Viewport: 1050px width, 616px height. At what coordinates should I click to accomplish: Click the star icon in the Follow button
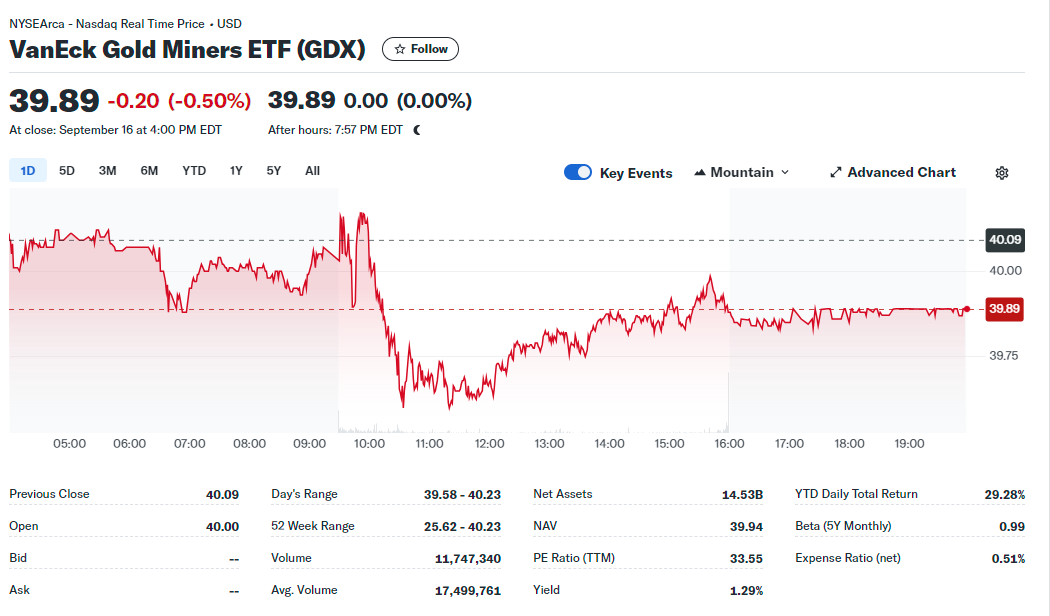pos(400,49)
